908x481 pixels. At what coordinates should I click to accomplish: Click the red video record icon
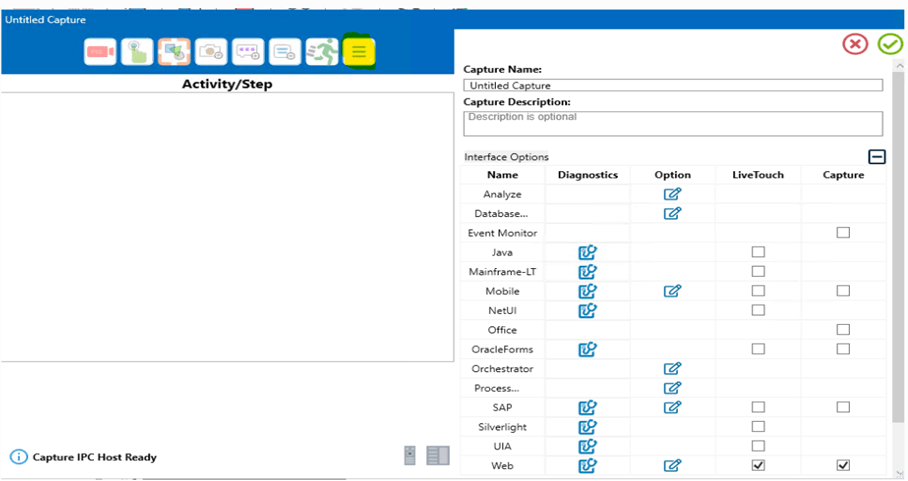(100, 52)
